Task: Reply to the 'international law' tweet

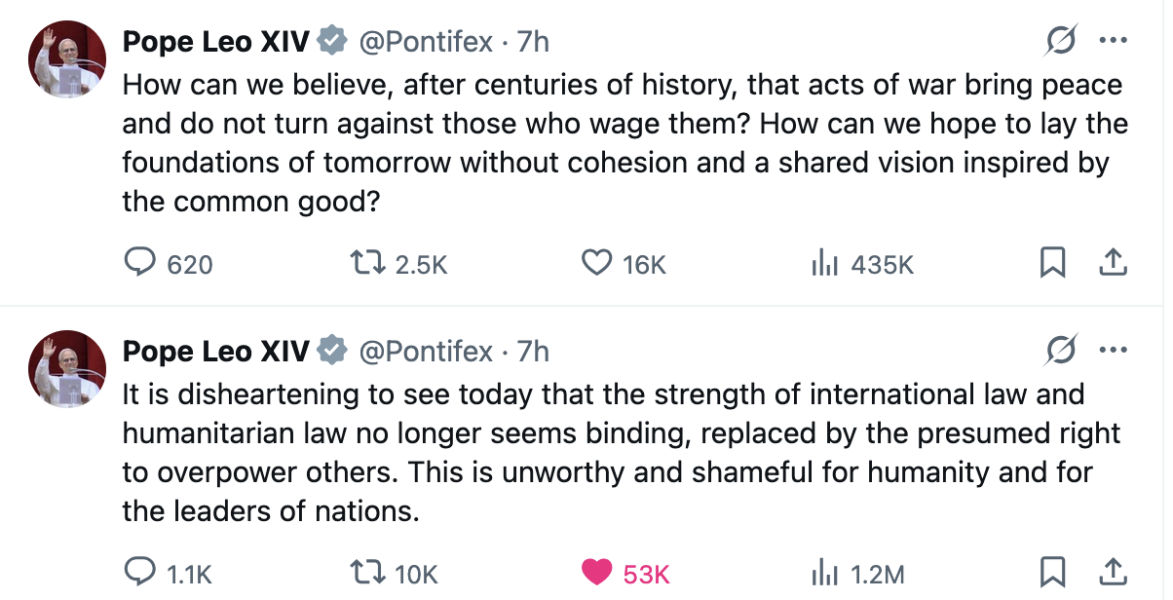Action: click(x=141, y=573)
